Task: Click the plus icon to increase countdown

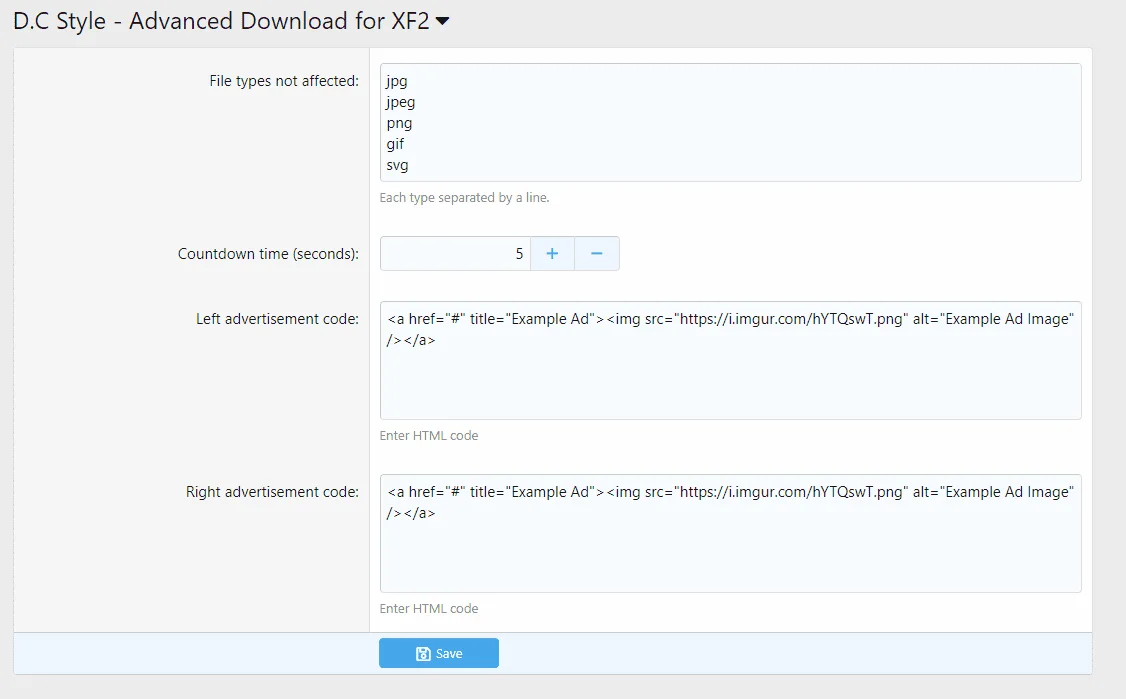Action: click(x=552, y=253)
